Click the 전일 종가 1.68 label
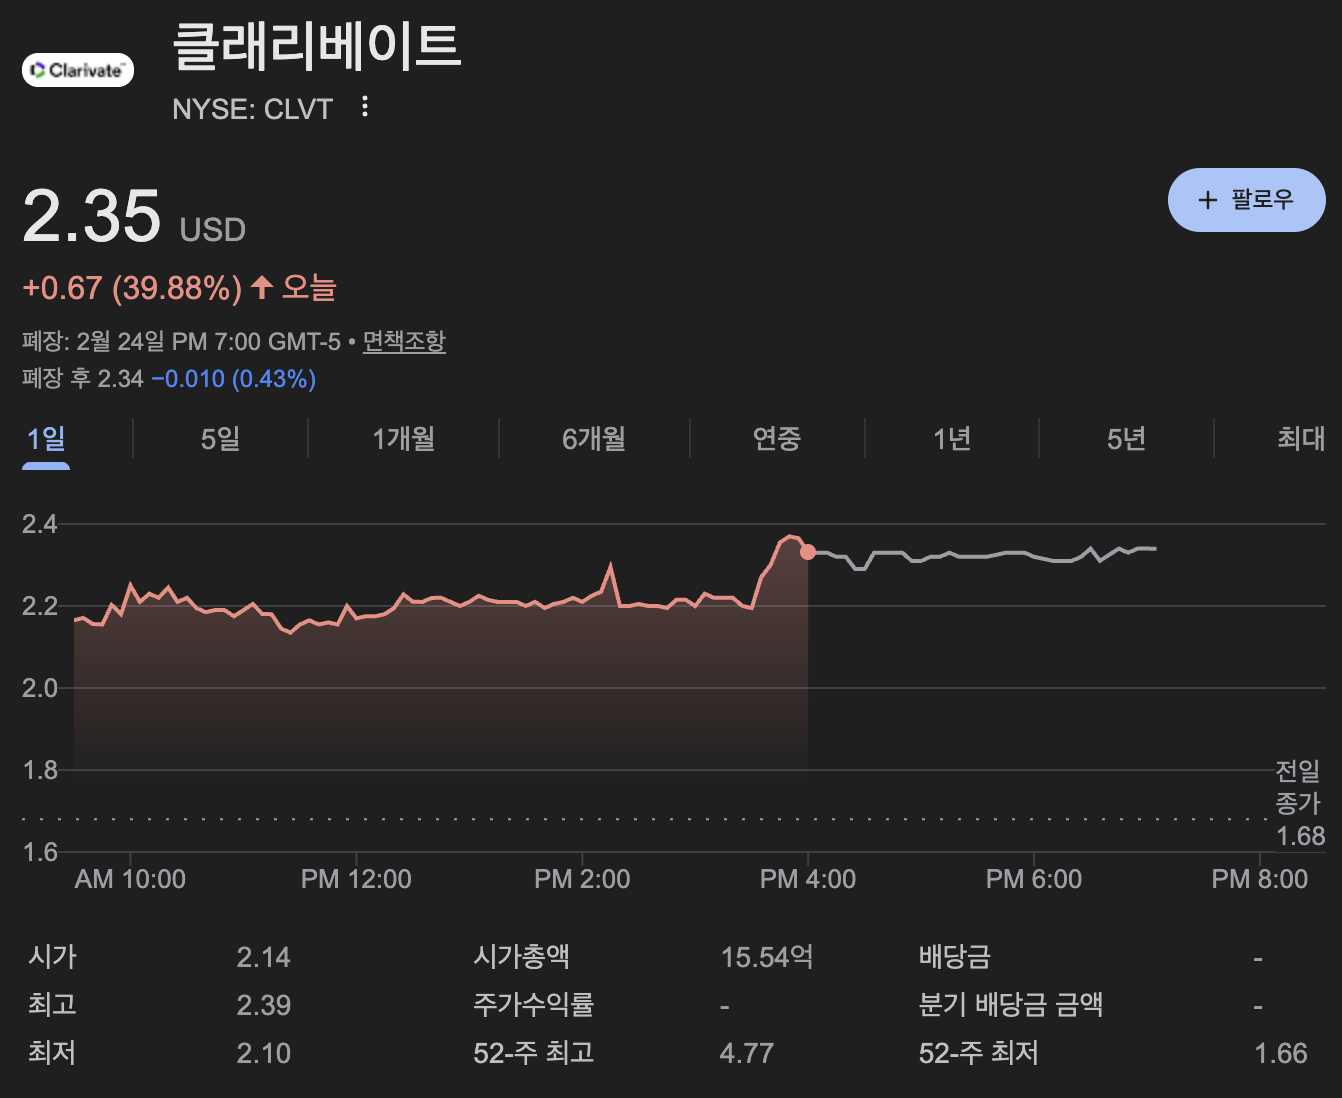Viewport: 1342px width, 1098px height. pos(1299,803)
